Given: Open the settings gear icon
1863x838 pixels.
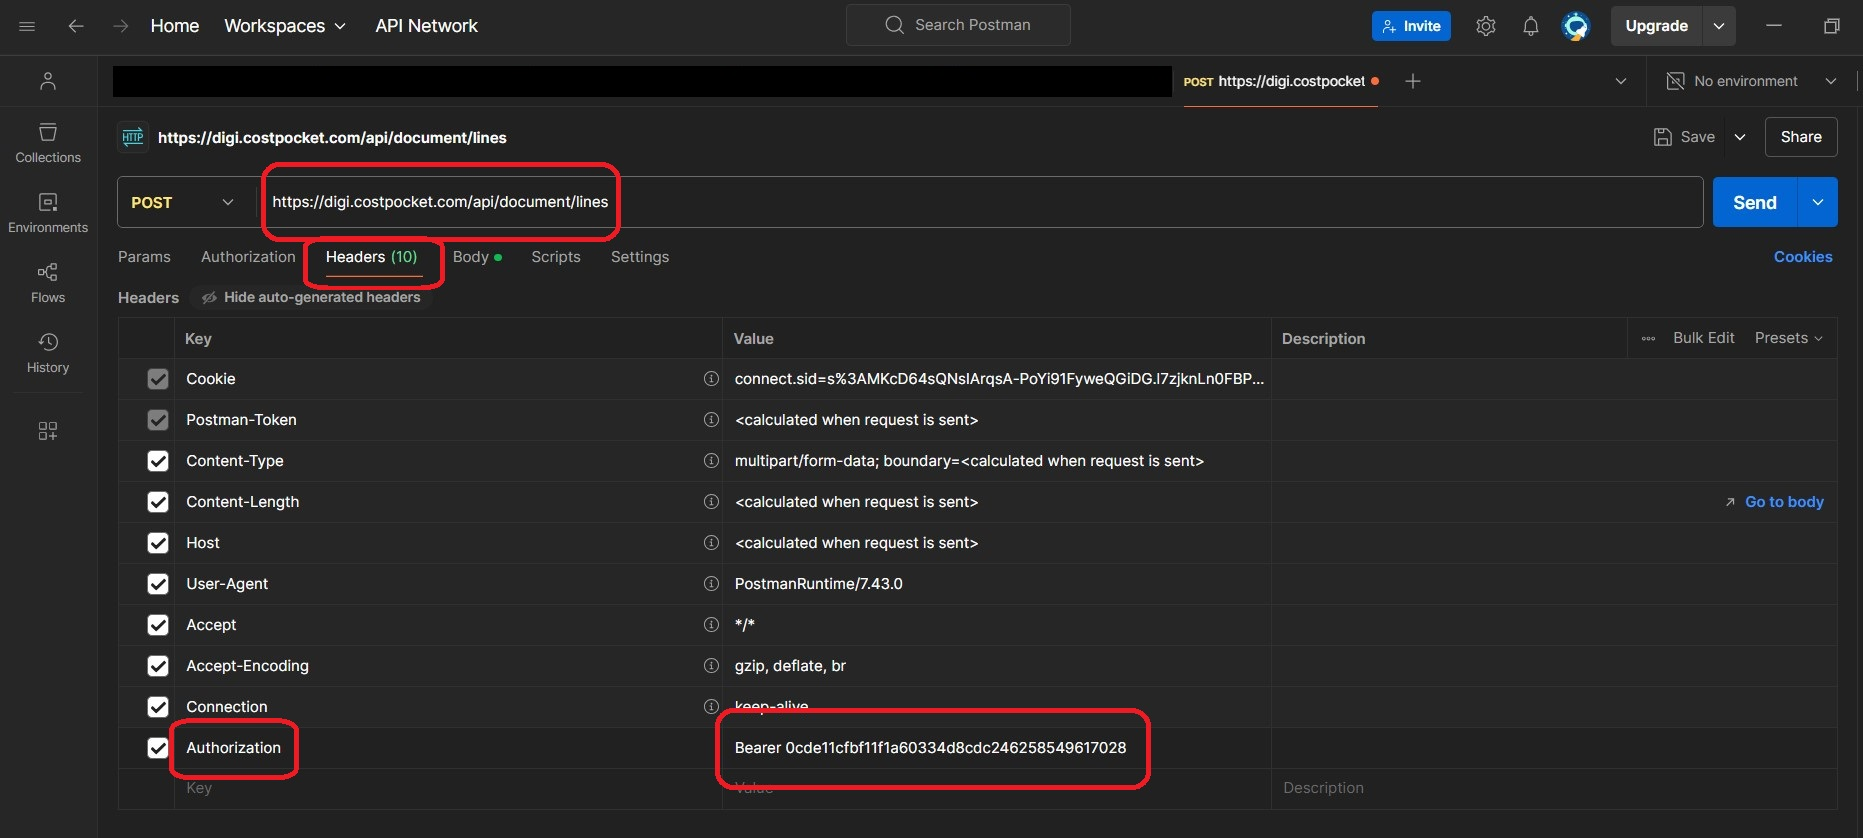Looking at the screenshot, I should click(1485, 26).
